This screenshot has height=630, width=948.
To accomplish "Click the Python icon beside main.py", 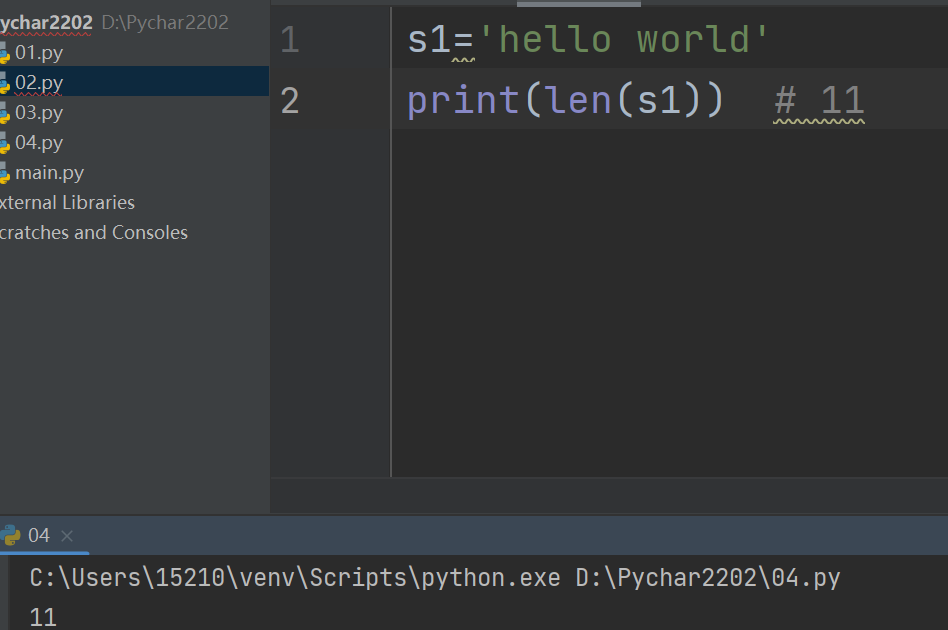I will point(4,173).
